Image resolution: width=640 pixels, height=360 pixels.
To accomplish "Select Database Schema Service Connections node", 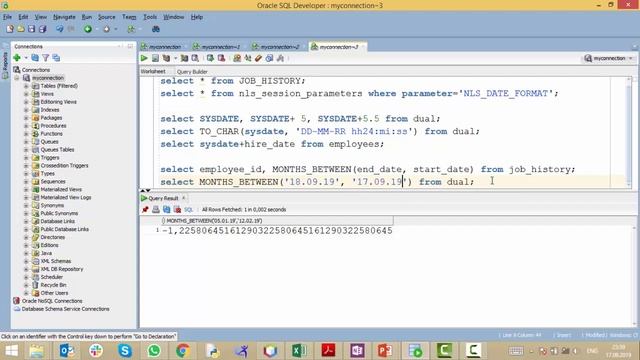I will (x=65, y=309).
